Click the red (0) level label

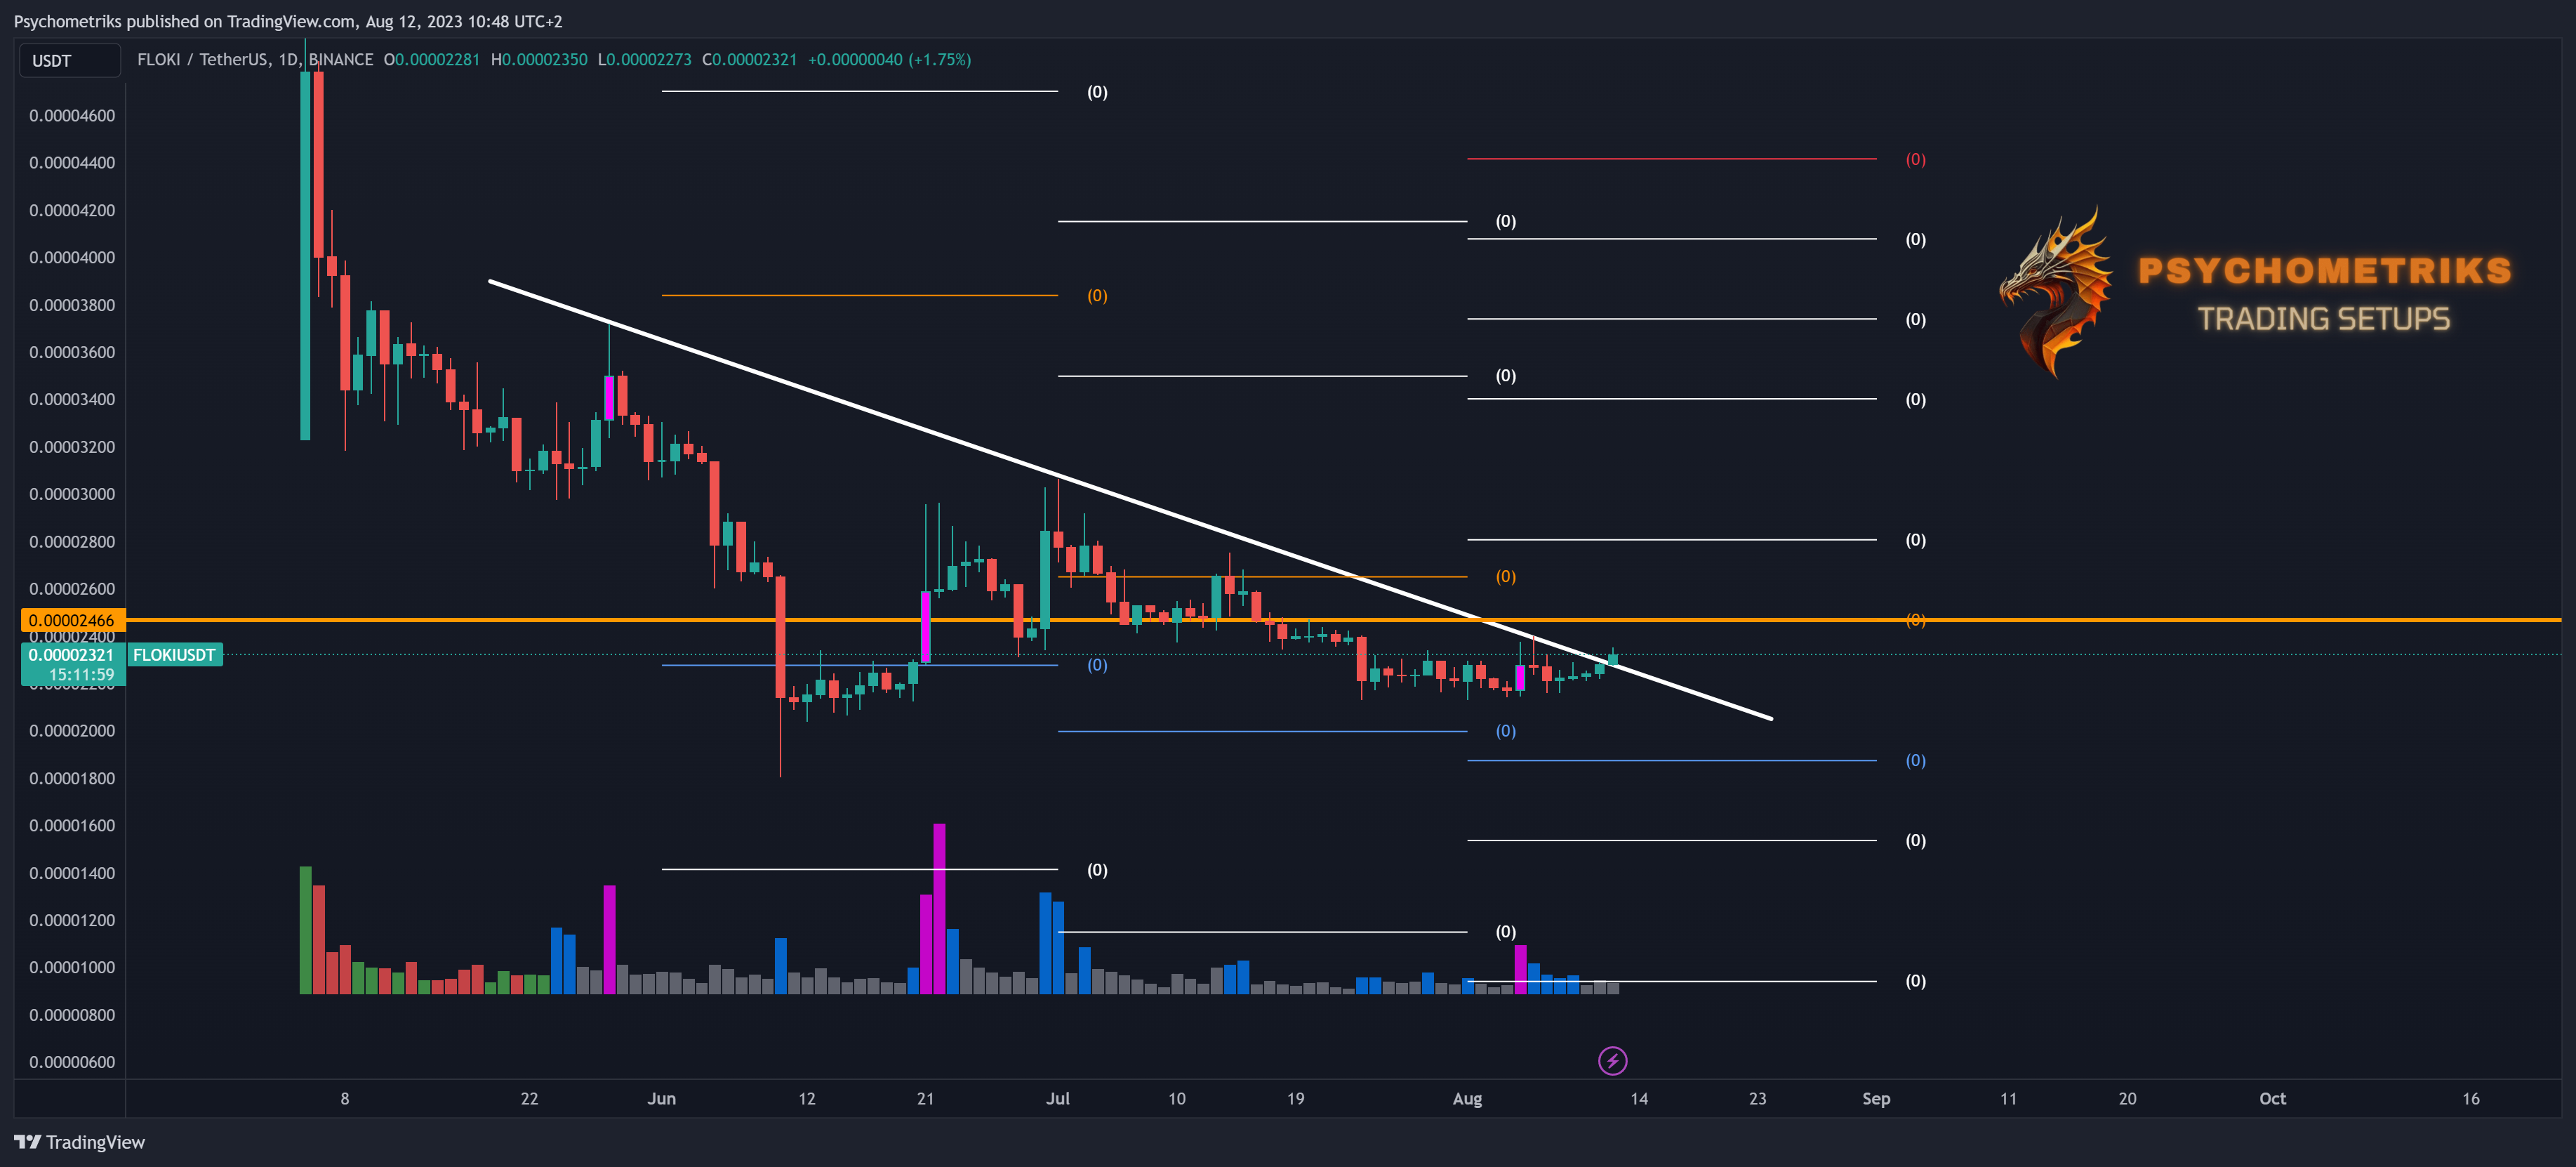[1915, 159]
